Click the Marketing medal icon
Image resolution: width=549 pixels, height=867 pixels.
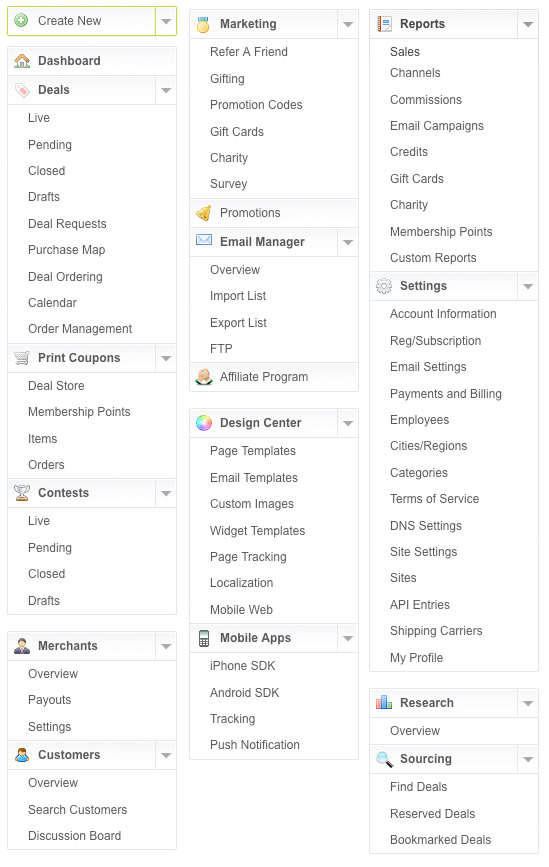point(203,24)
